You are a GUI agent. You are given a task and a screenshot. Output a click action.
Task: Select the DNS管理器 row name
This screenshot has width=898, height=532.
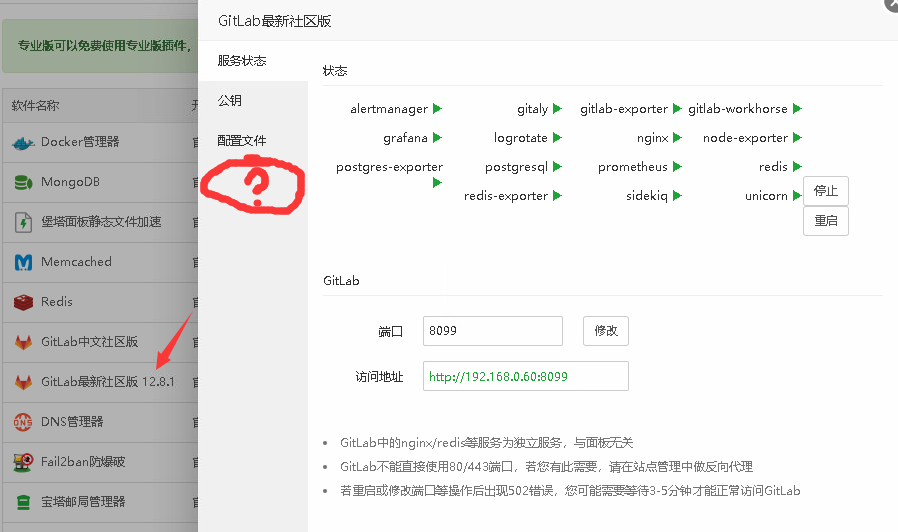click(x=72, y=422)
